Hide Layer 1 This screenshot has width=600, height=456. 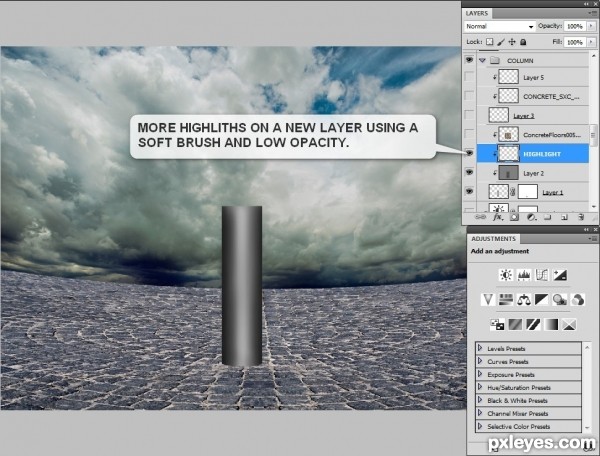469,191
